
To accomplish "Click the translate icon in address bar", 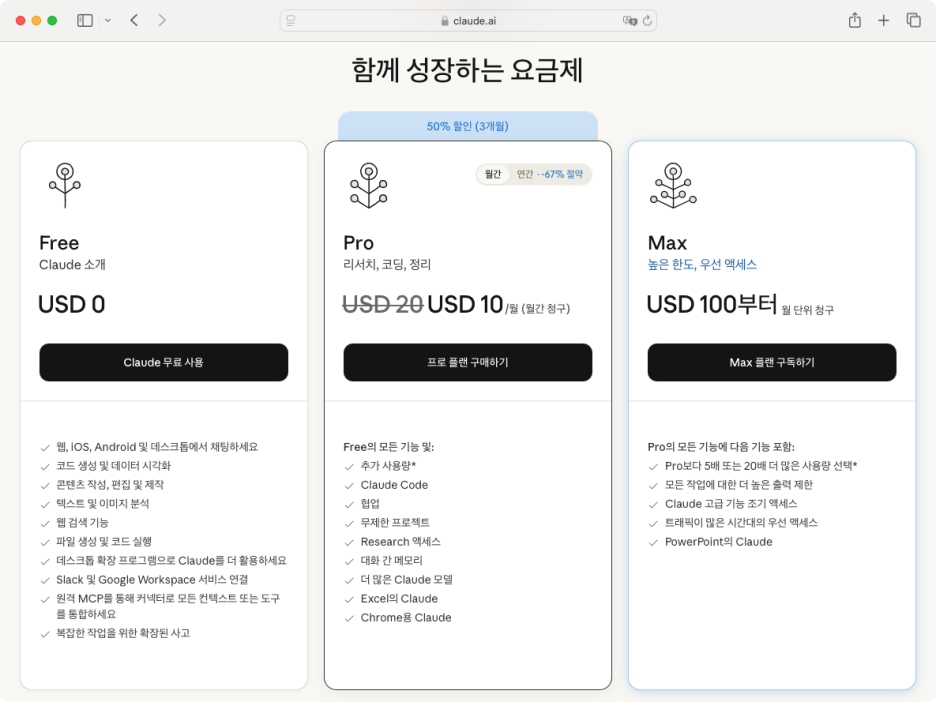I will pos(630,21).
